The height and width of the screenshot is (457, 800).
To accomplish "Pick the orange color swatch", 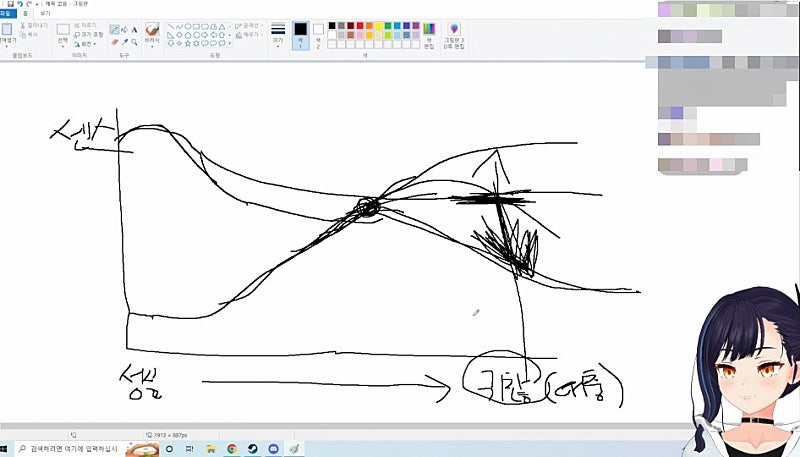I will 369,26.
